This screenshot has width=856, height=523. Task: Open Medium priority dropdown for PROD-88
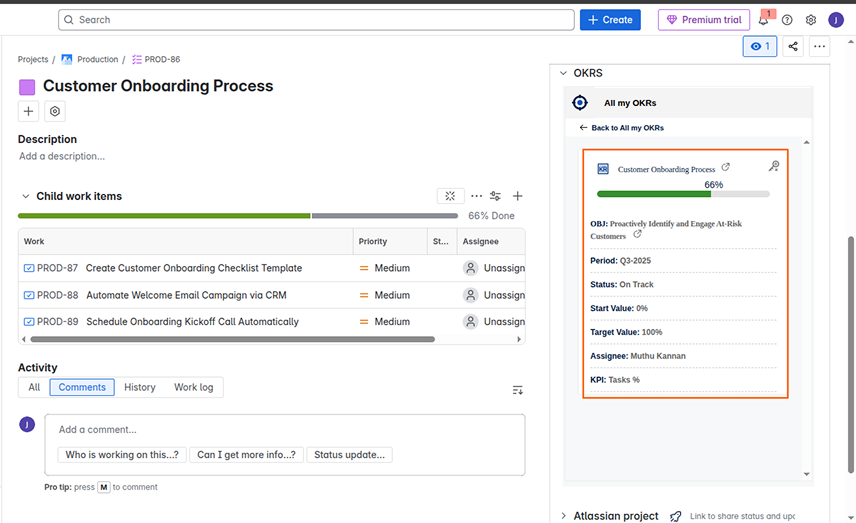[x=385, y=295]
